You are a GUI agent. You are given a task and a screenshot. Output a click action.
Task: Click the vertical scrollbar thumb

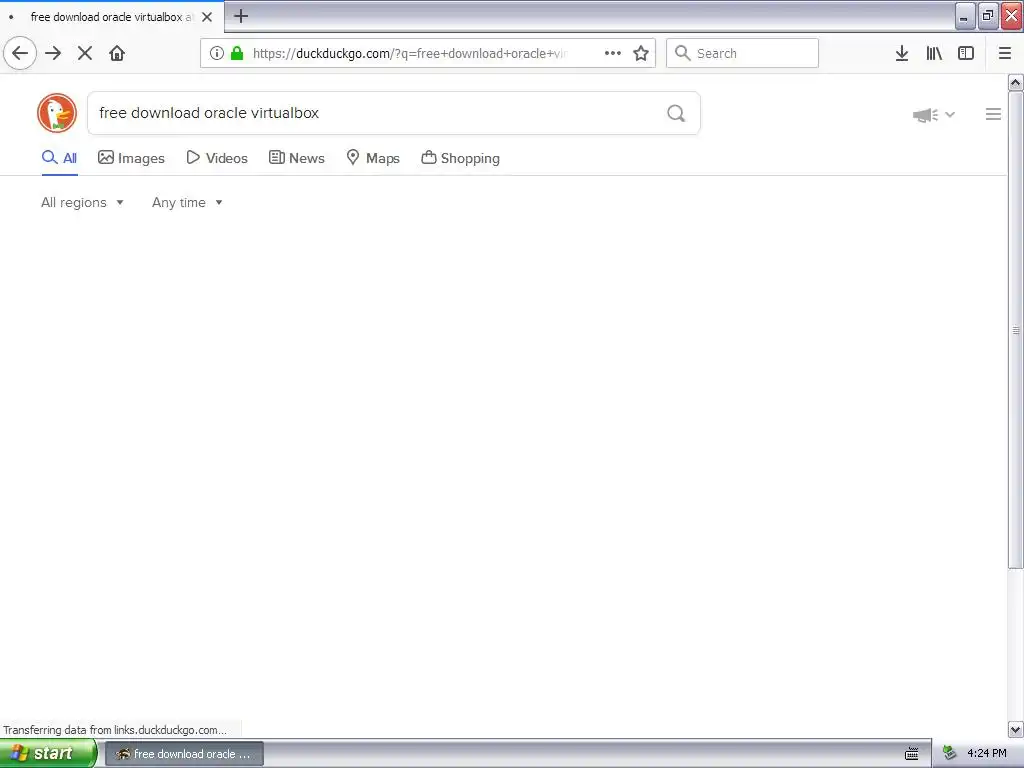[x=1016, y=330]
